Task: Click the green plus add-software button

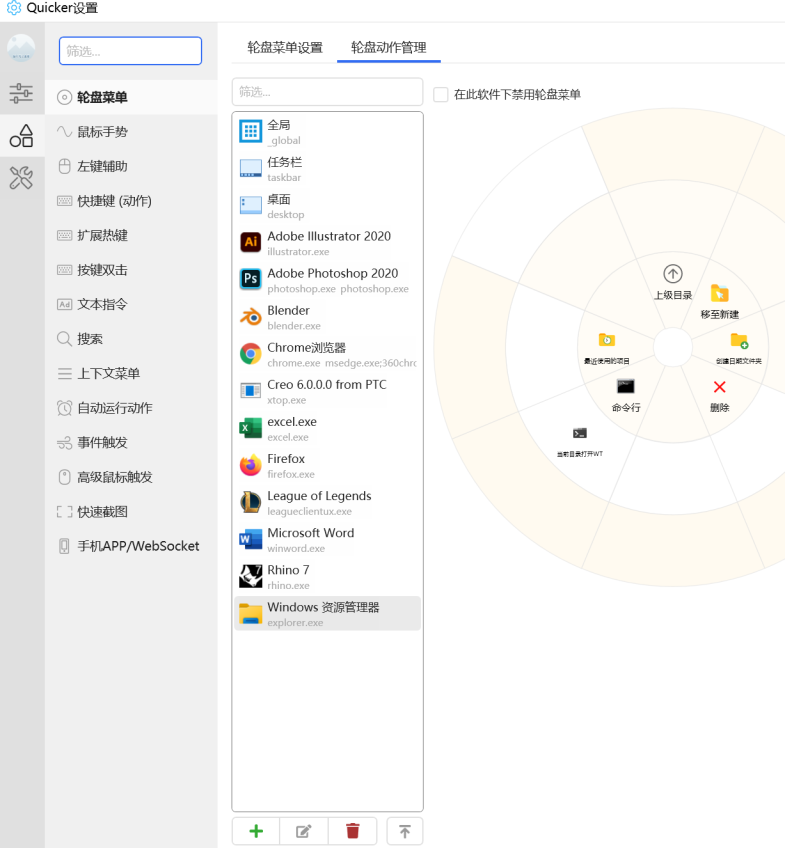Action: pos(256,831)
